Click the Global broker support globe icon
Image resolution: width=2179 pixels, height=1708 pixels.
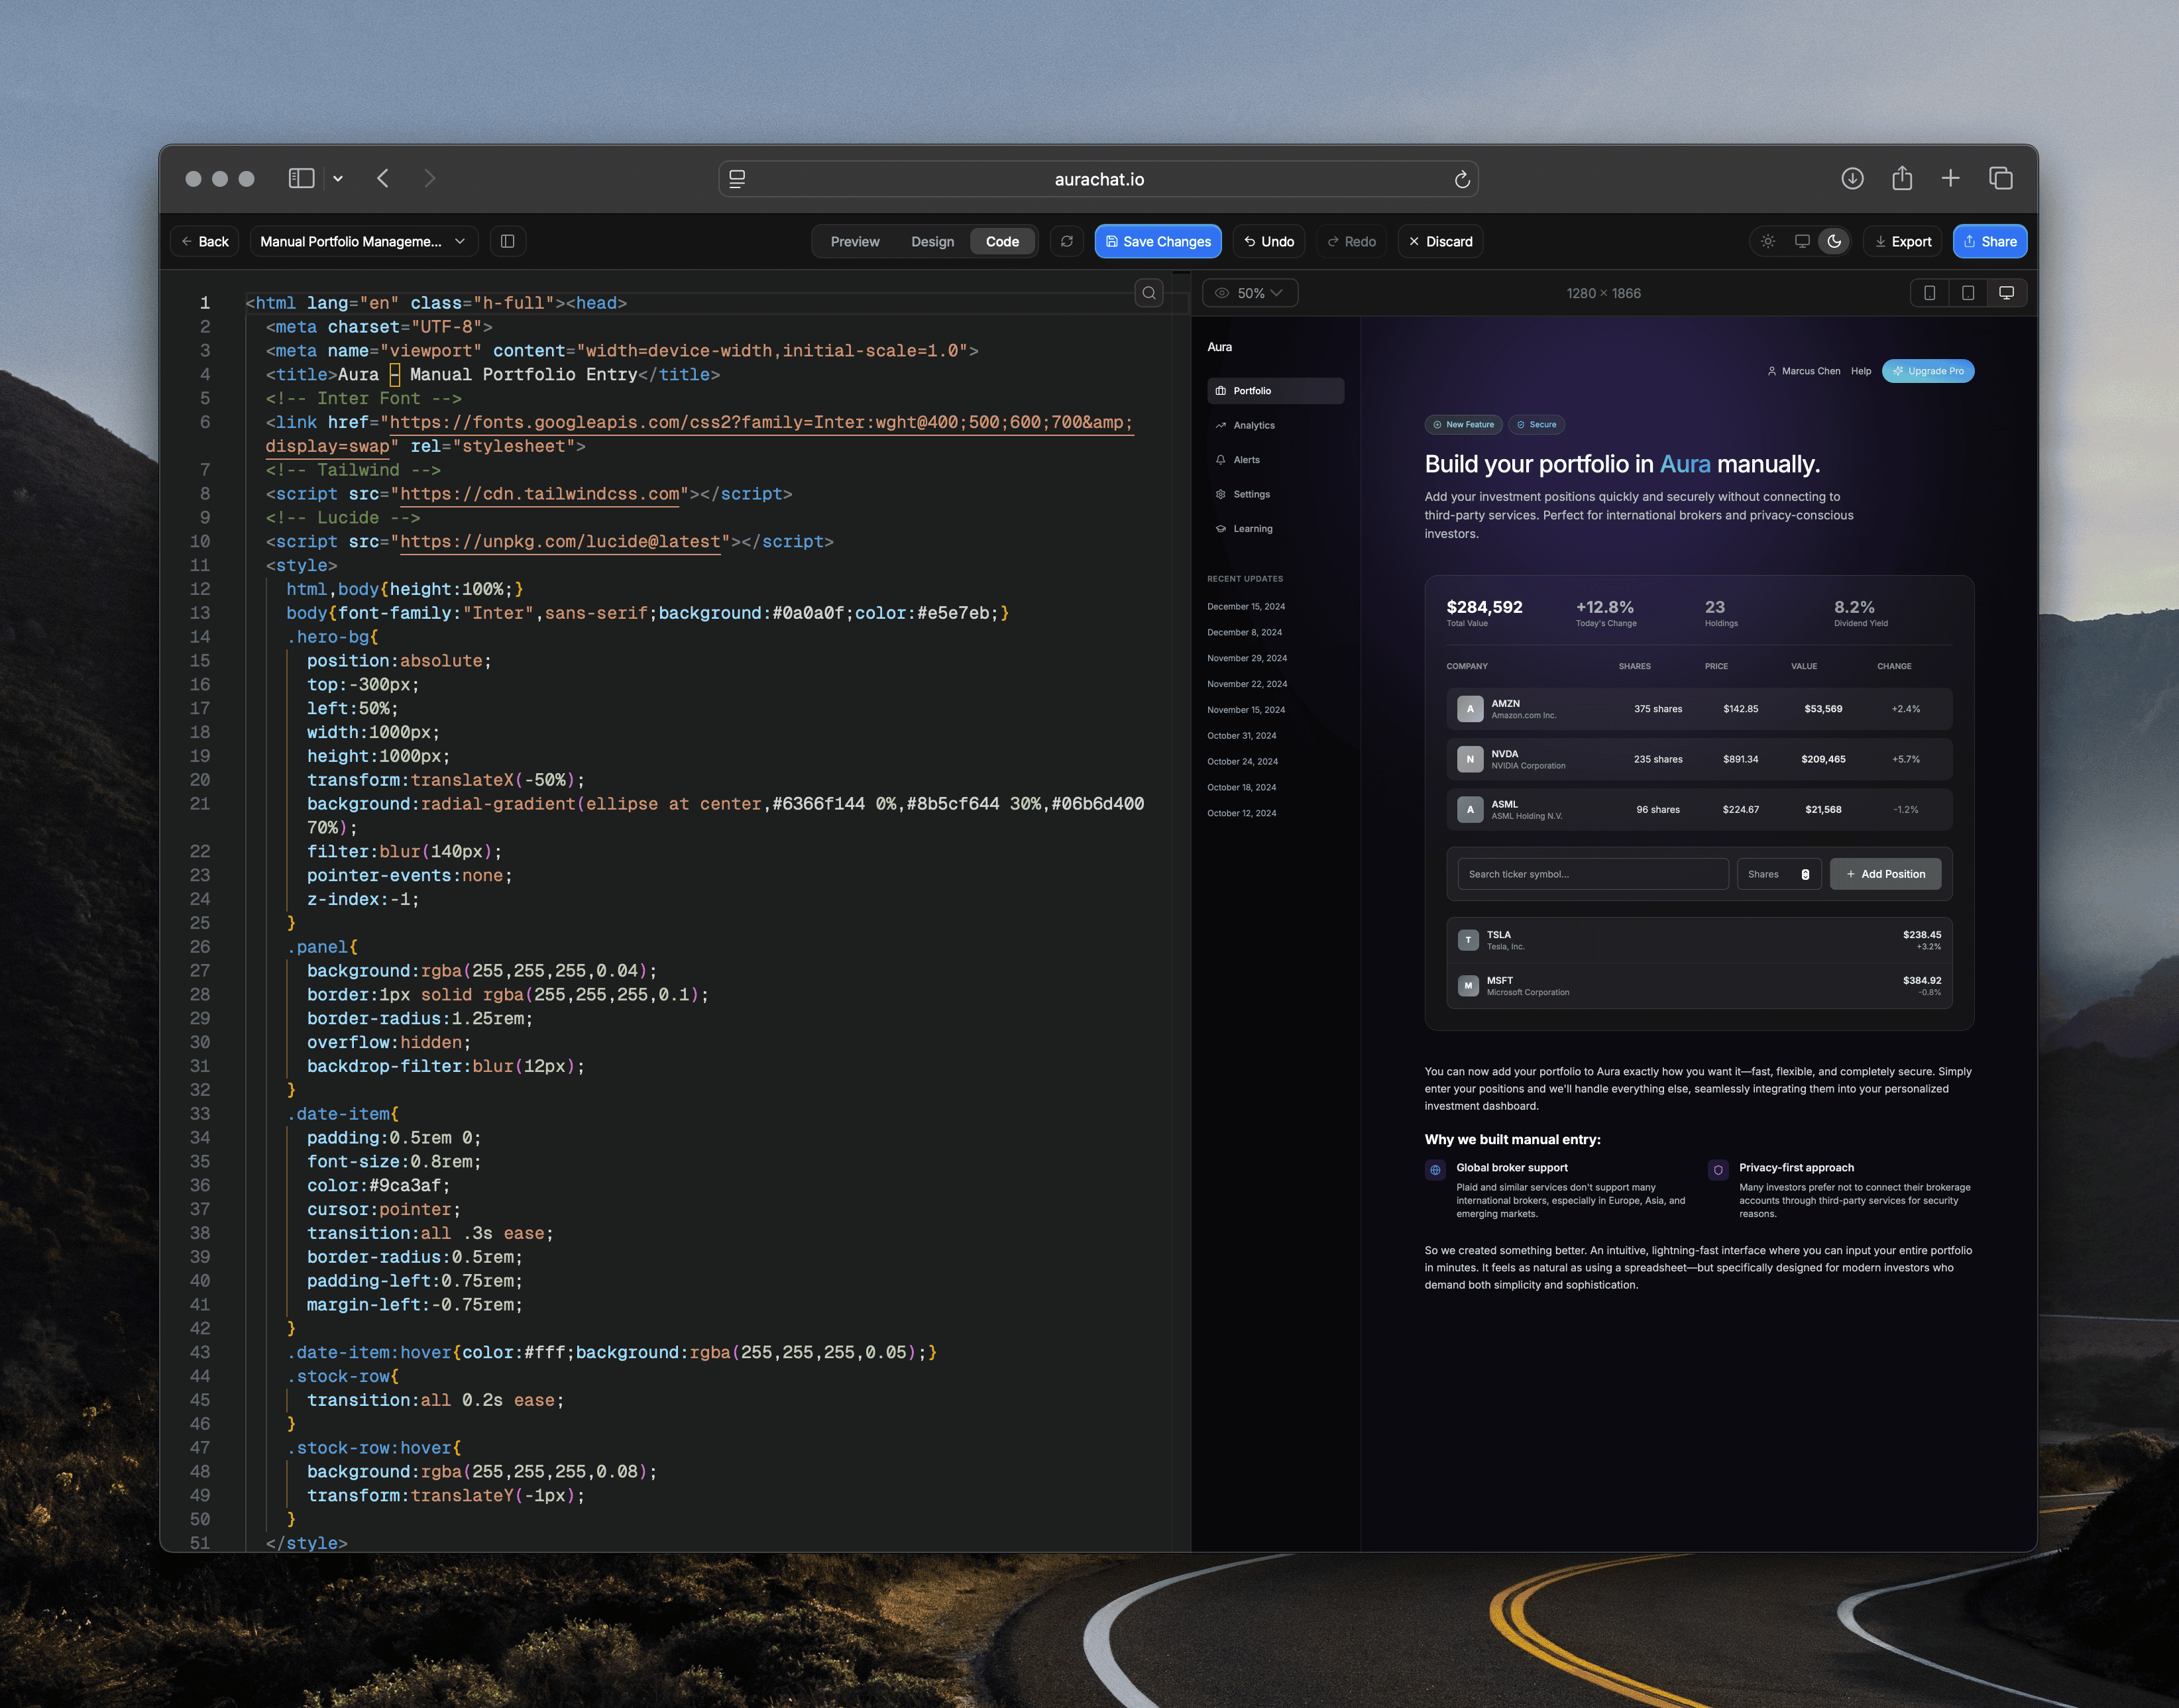tap(1435, 1170)
